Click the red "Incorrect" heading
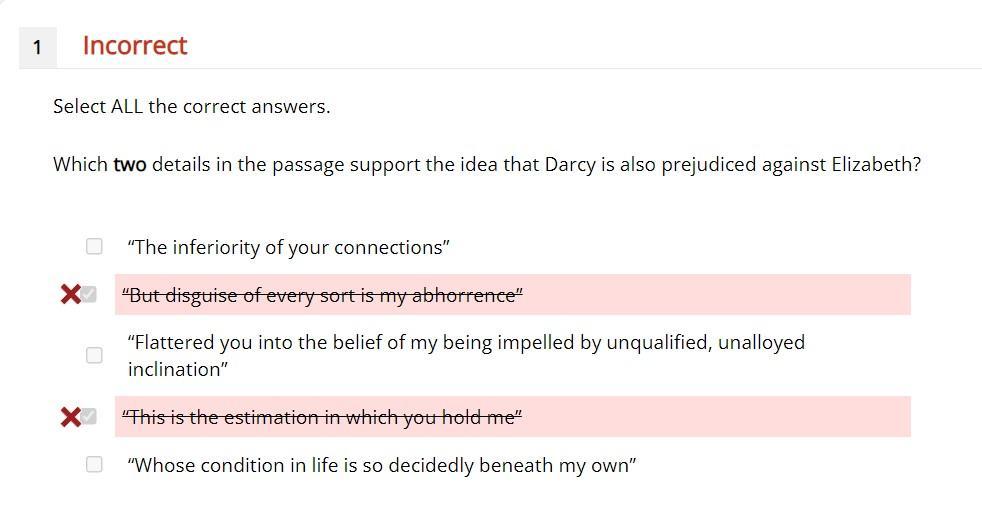This screenshot has width=982, height=506. pyautogui.click(x=135, y=46)
